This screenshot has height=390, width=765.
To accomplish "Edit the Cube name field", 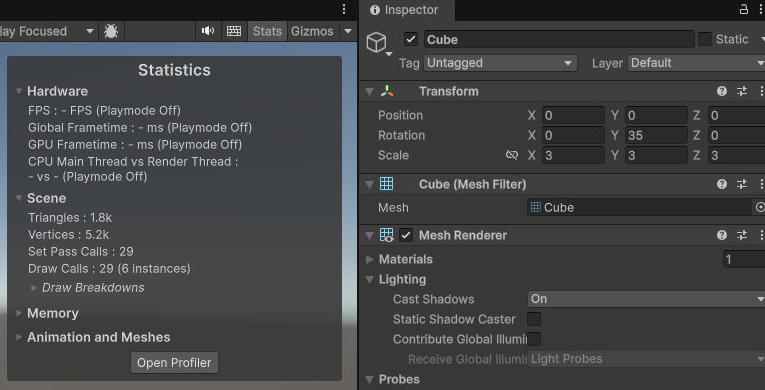I will (x=559, y=40).
